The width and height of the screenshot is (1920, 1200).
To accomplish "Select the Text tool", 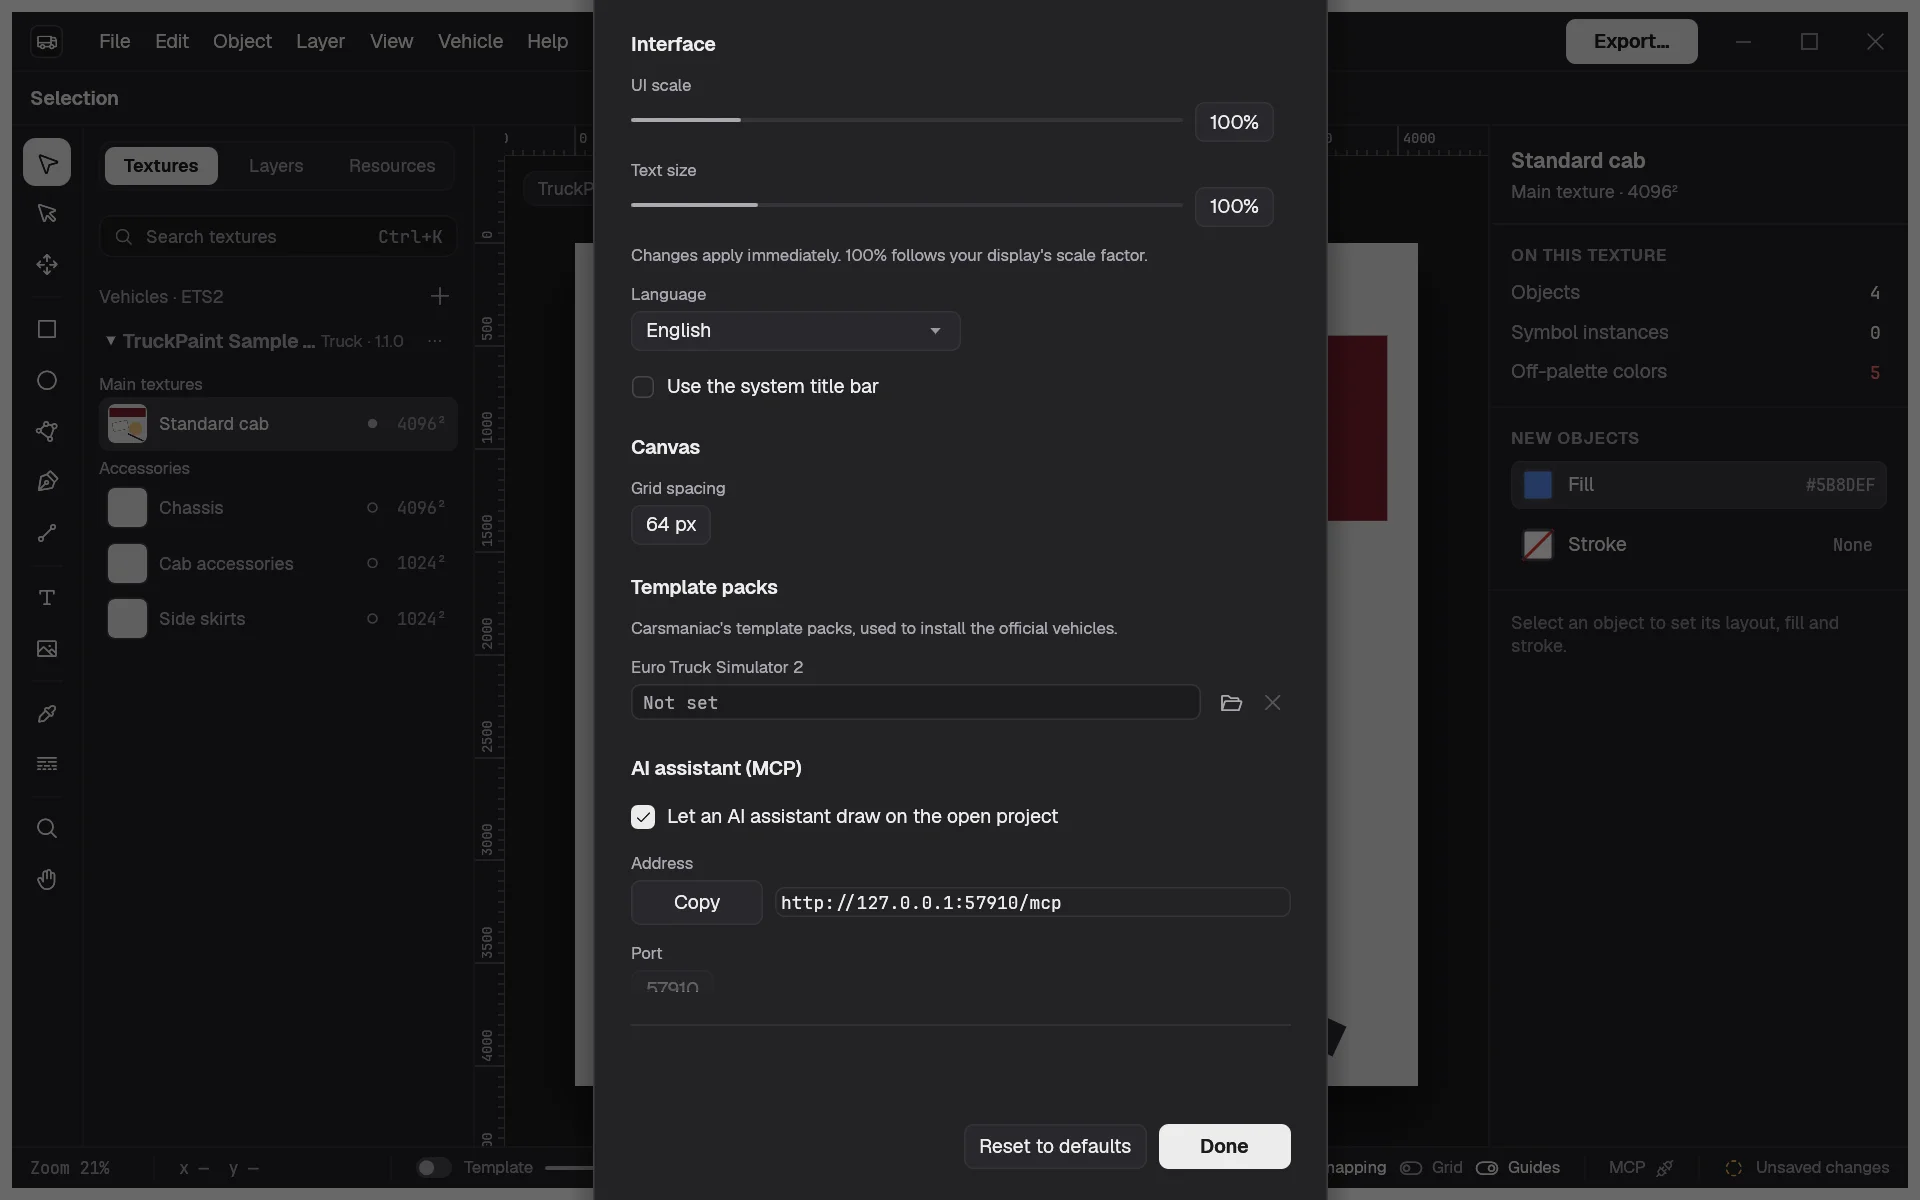I will click(47, 598).
